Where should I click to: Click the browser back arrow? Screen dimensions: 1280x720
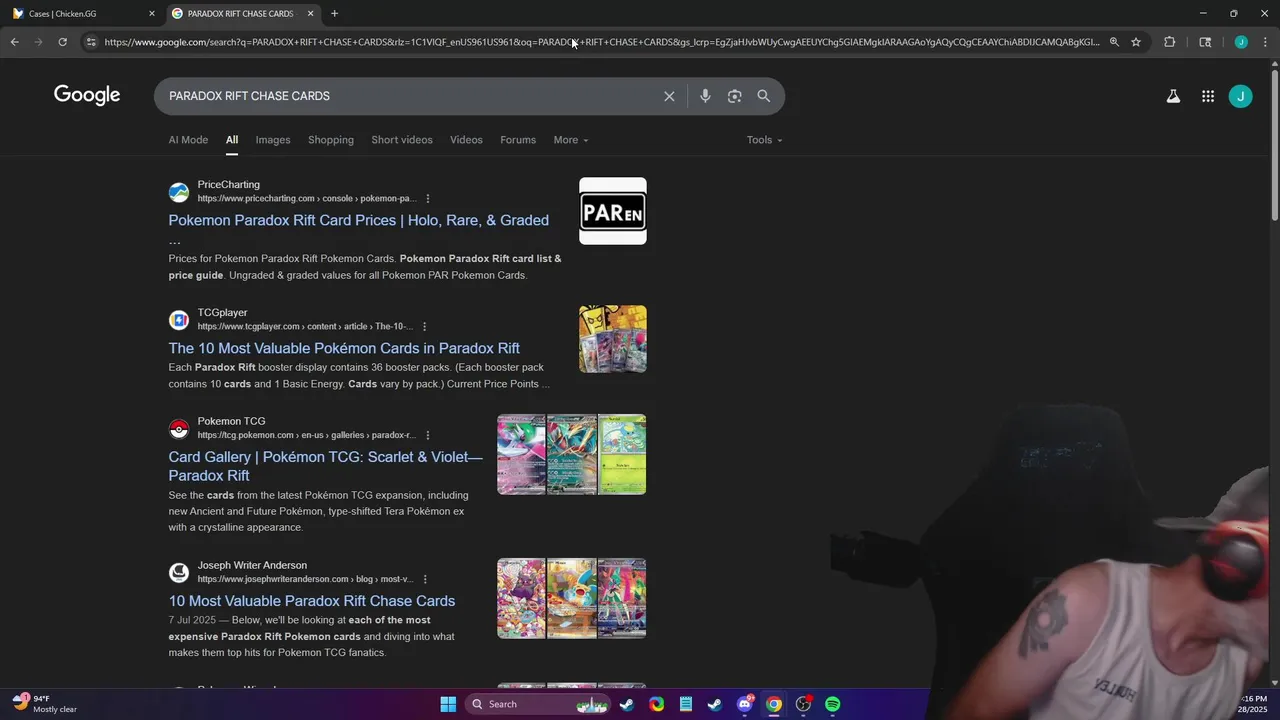click(x=14, y=42)
